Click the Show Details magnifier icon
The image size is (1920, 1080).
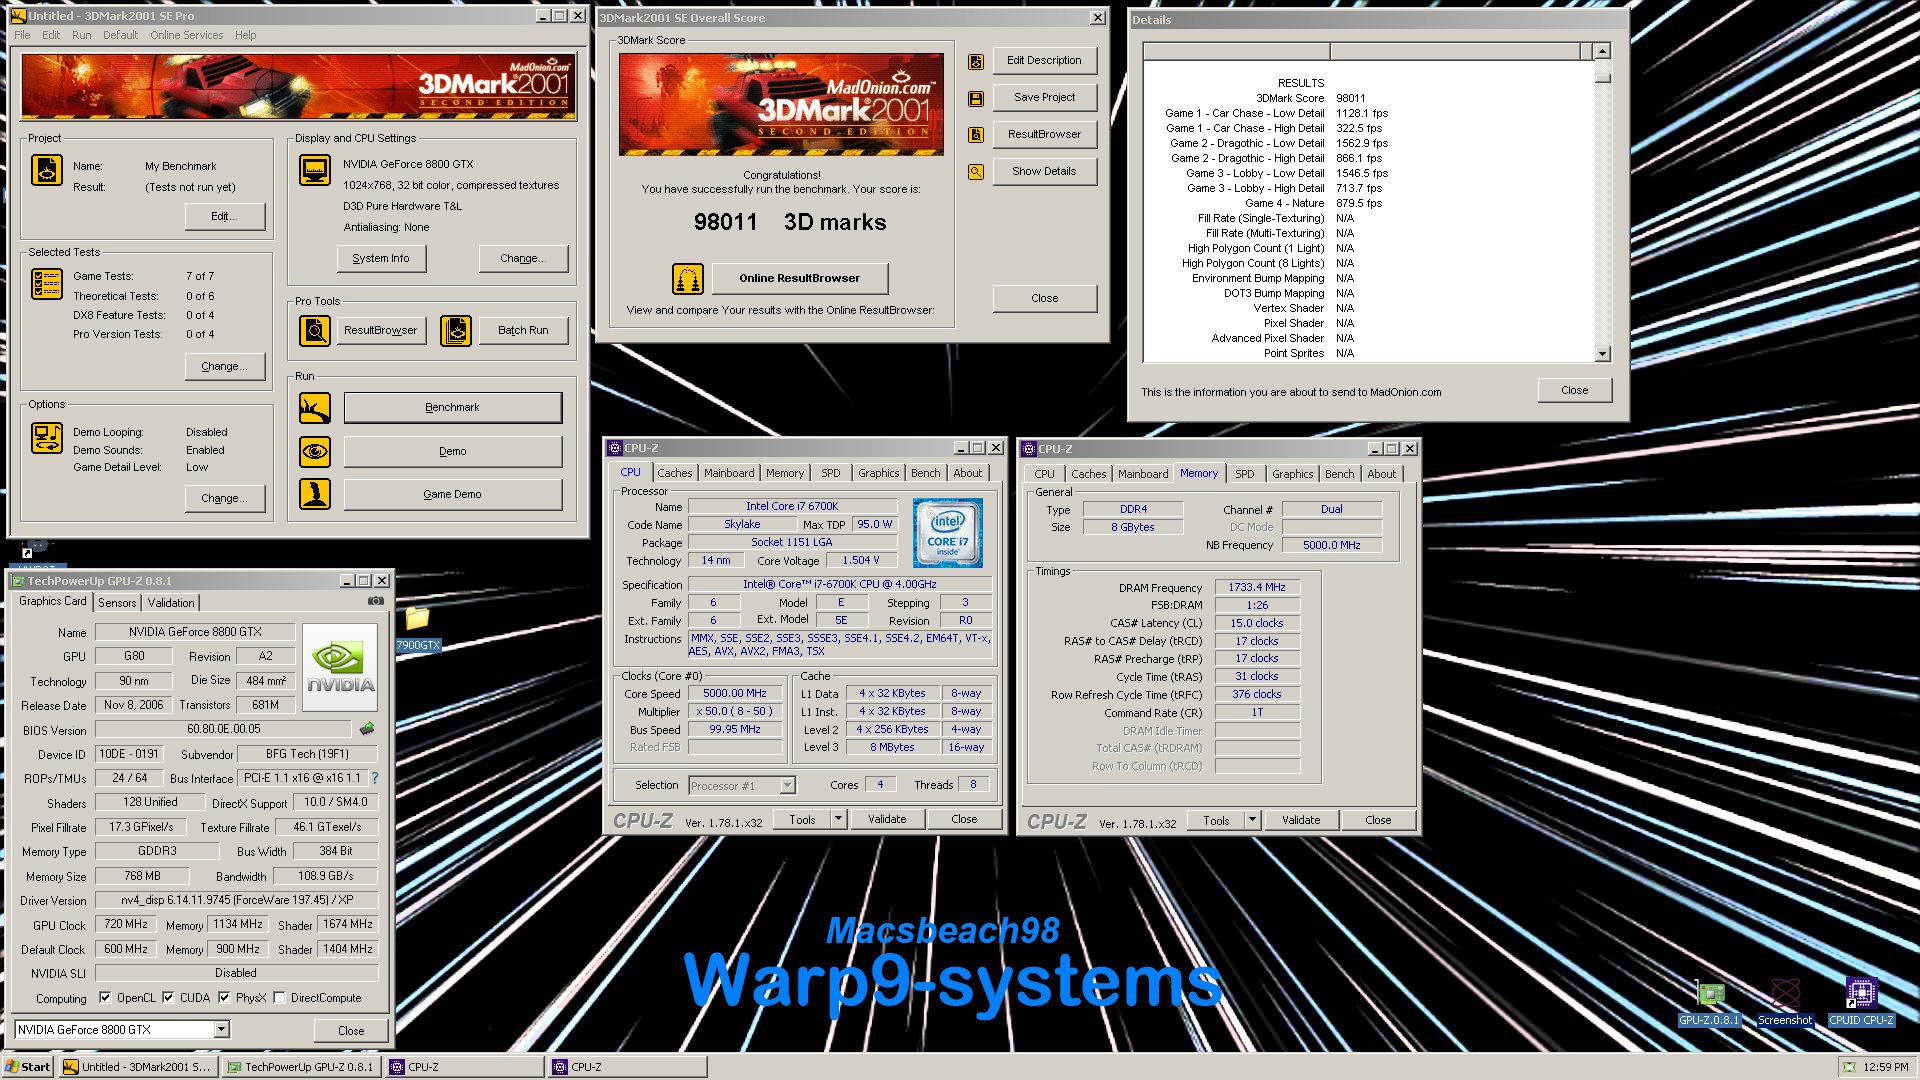coord(976,172)
